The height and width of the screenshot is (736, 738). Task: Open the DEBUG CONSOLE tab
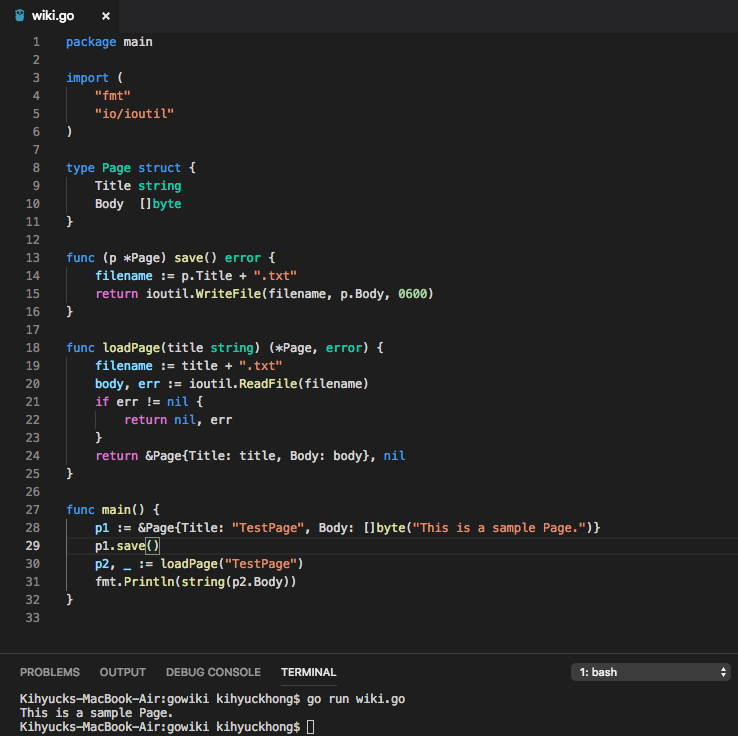(213, 672)
